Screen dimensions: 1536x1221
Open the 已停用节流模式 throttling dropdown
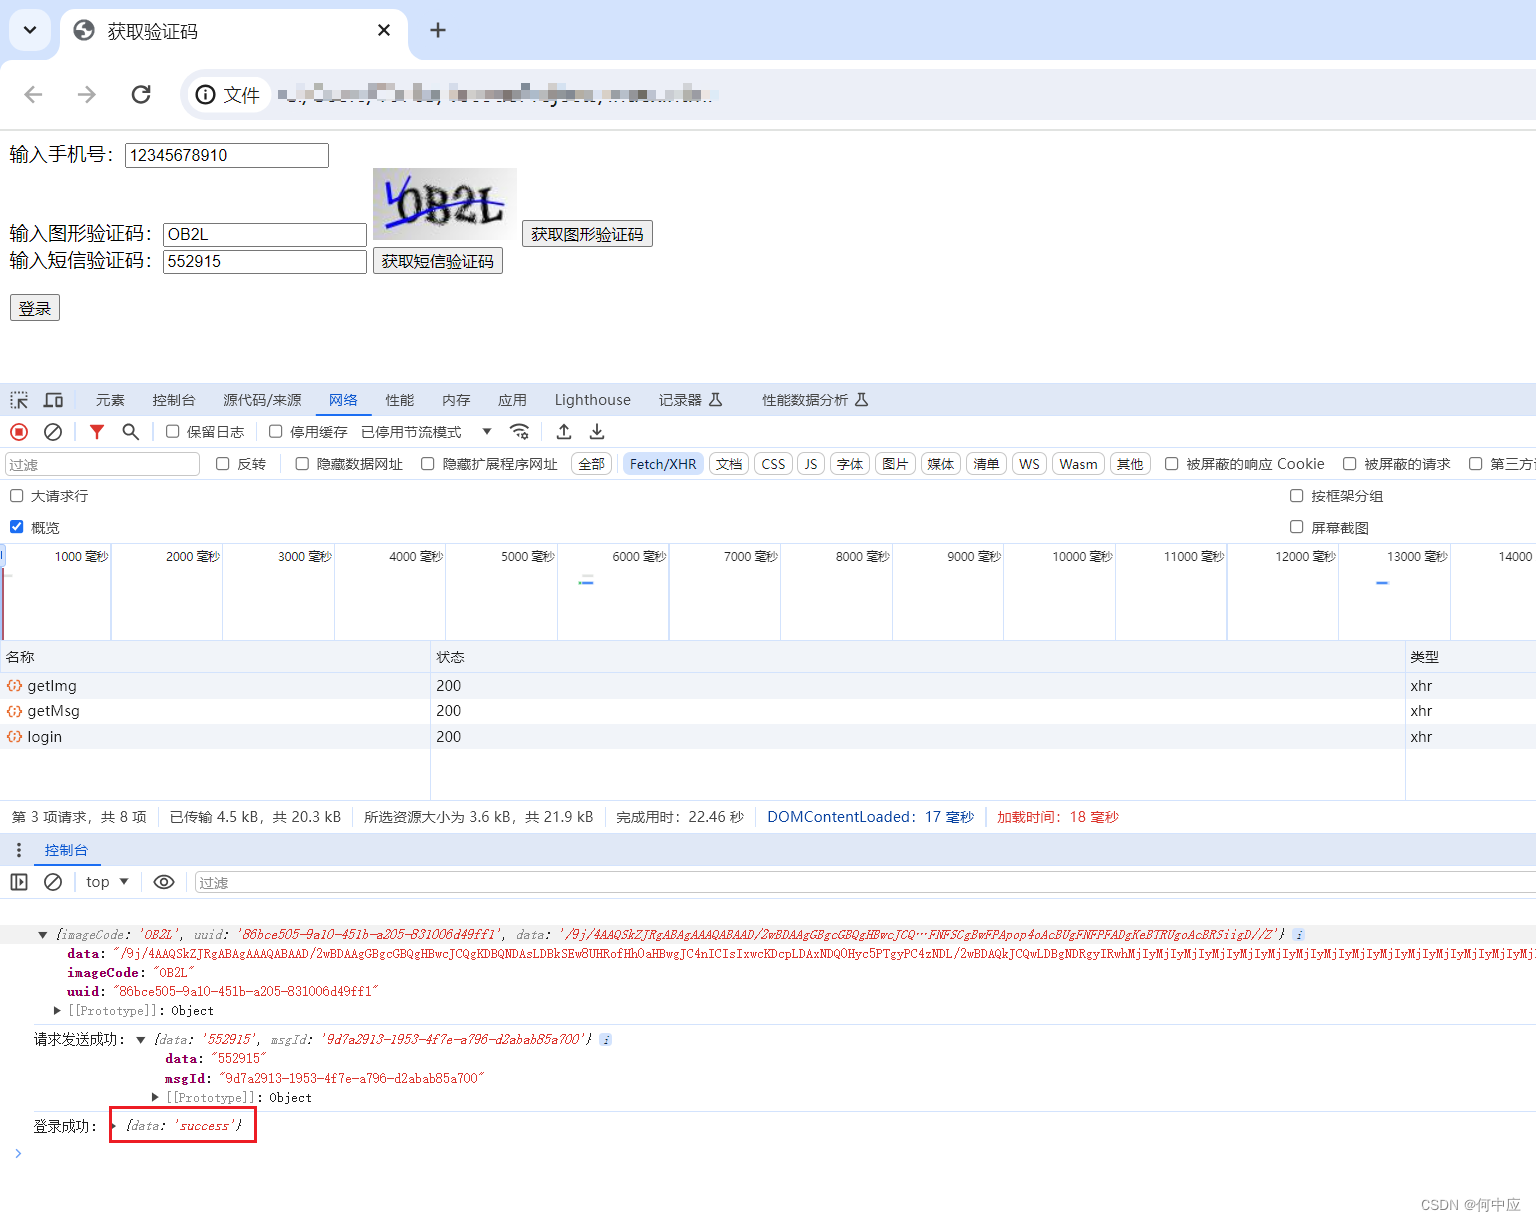(427, 432)
